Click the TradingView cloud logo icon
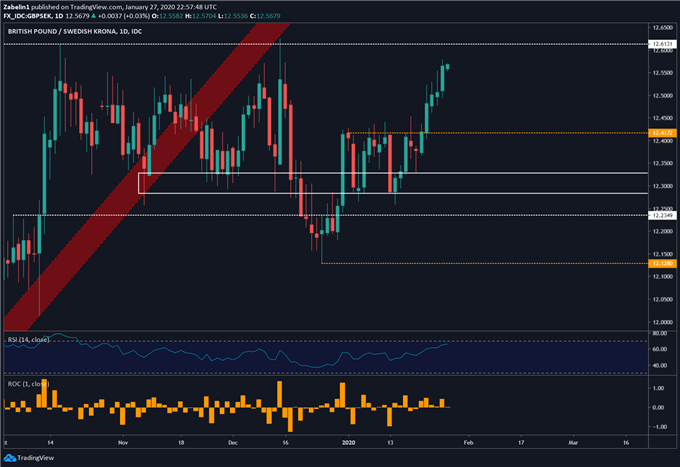The width and height of the screenshot is (680, 467). pyautogui.click(x=9, y=457)
